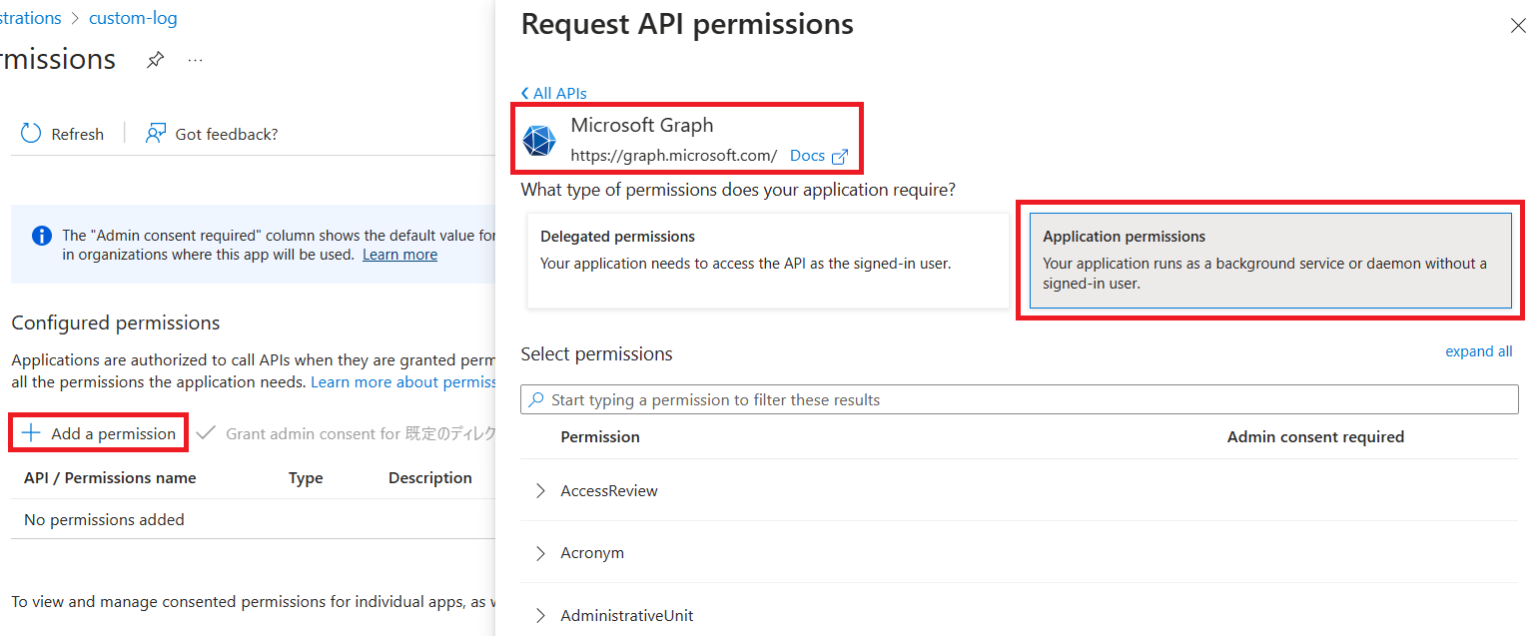Sort by the Admin consent required column header
This screenshot has width=1536, height=636.
point(1315,437)
